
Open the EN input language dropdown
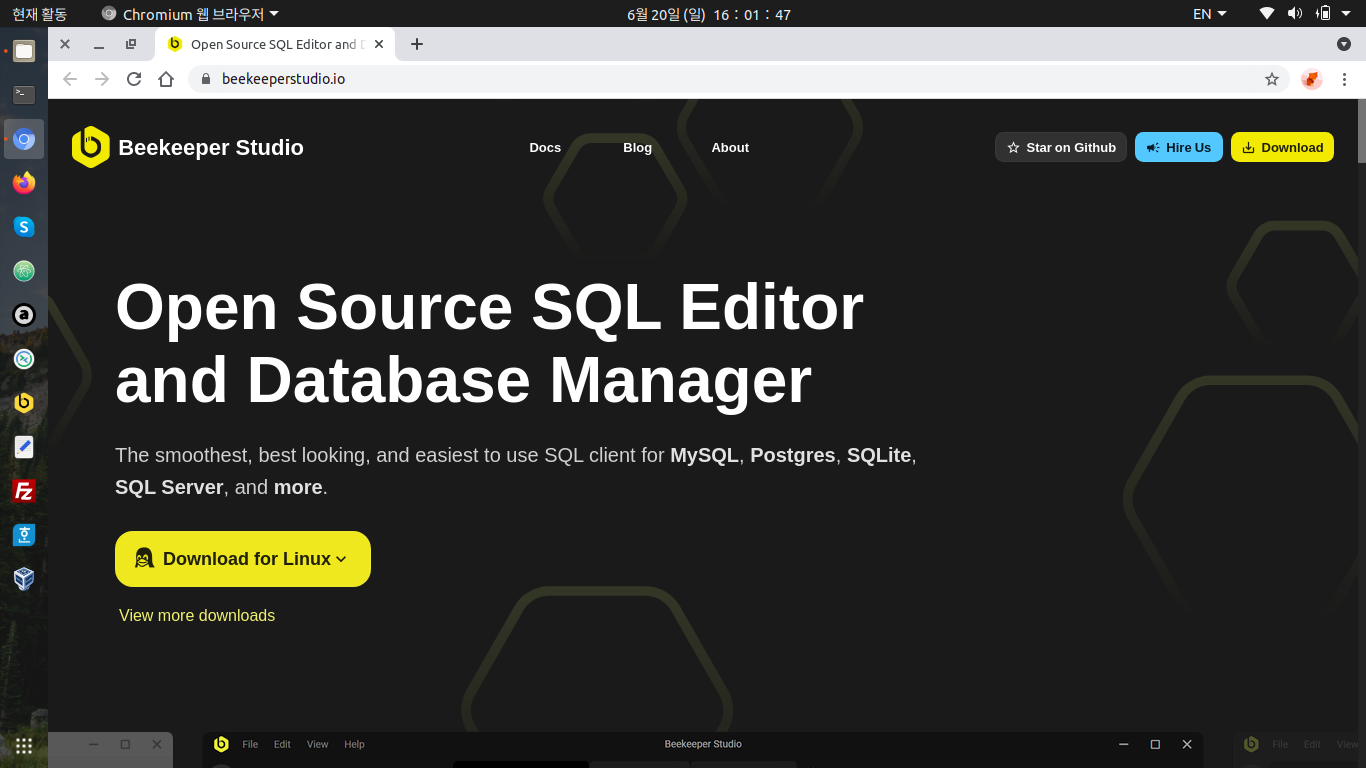pyautogui.click(x=1209, y=14)
